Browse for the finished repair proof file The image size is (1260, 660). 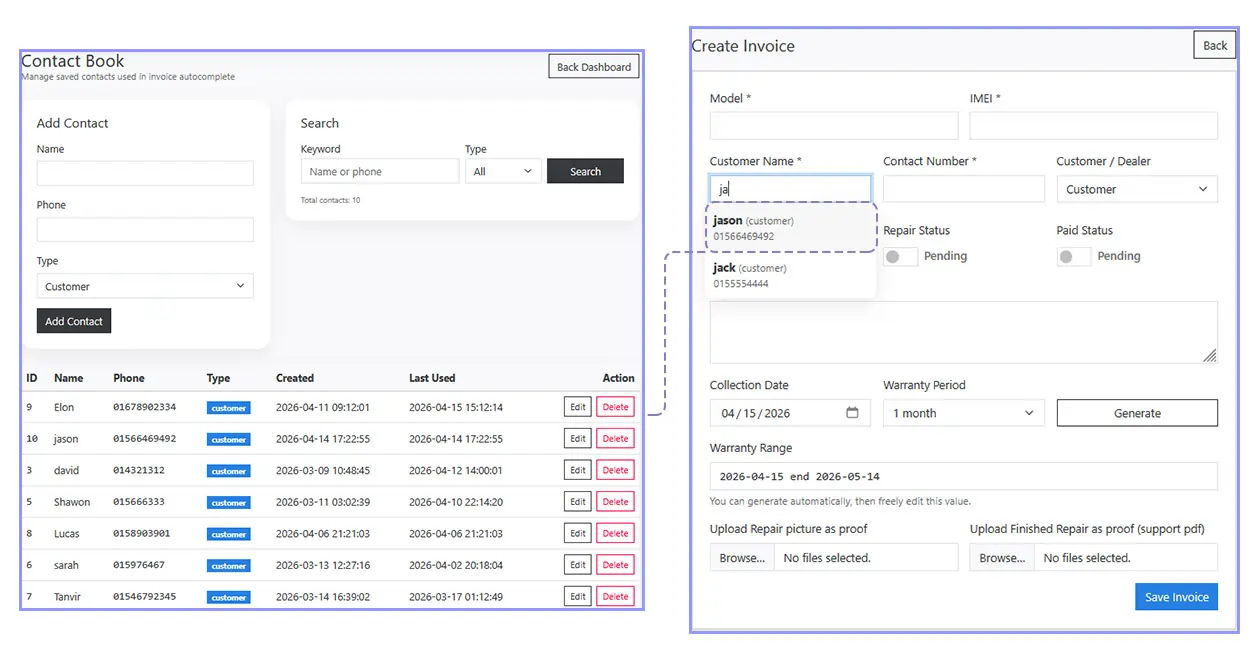pyautogui.click(x=1002, y=557)
